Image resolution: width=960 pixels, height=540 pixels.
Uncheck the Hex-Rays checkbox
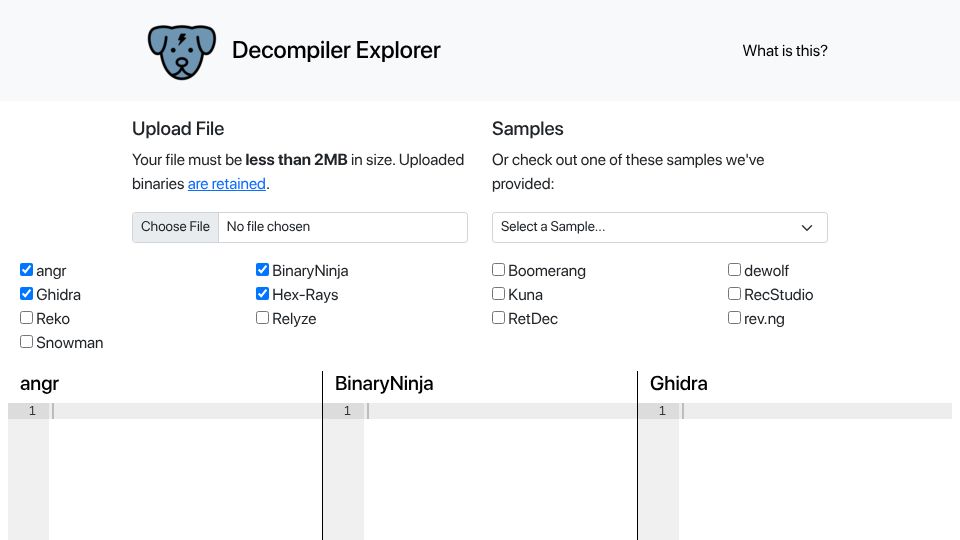click(x=262, y=294)
